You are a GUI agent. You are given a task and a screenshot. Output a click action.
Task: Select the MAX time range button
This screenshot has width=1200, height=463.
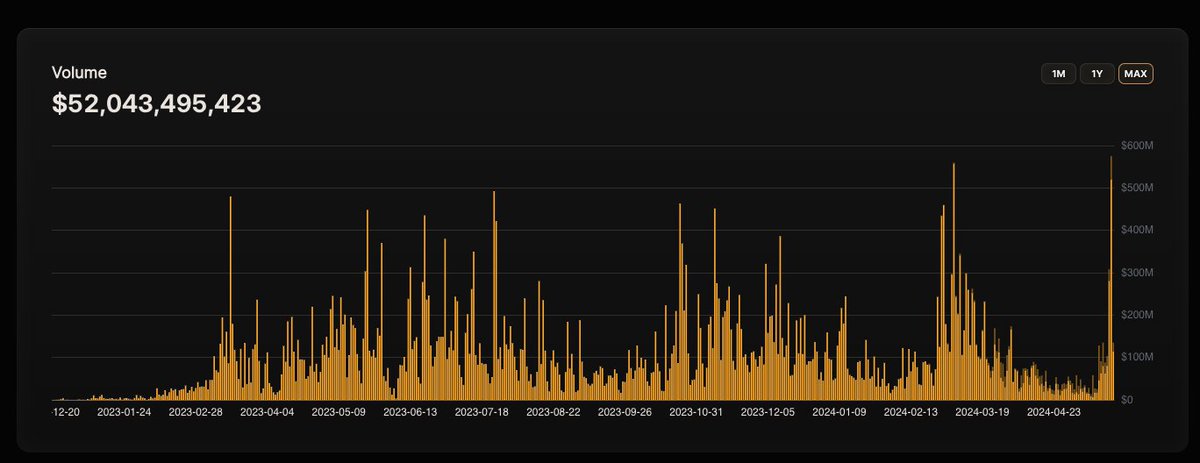(x=1136, y=74)
